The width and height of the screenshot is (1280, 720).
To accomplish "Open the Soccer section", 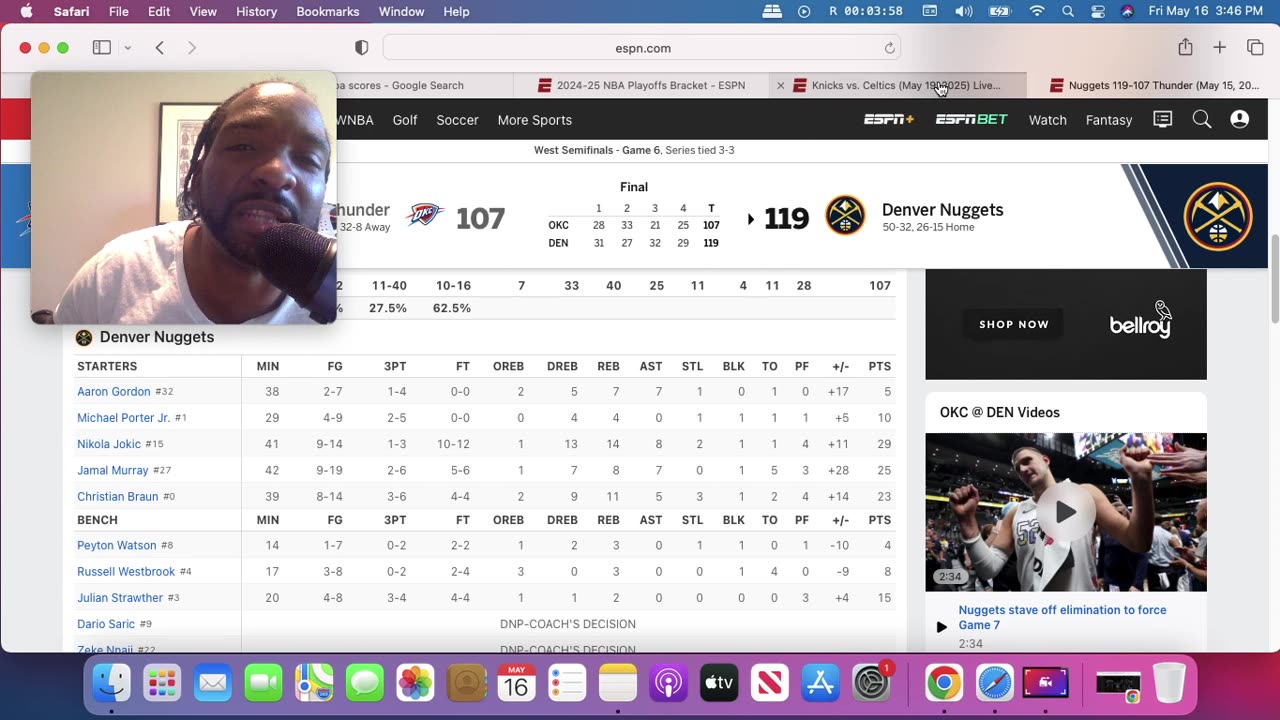I will 457,120.
